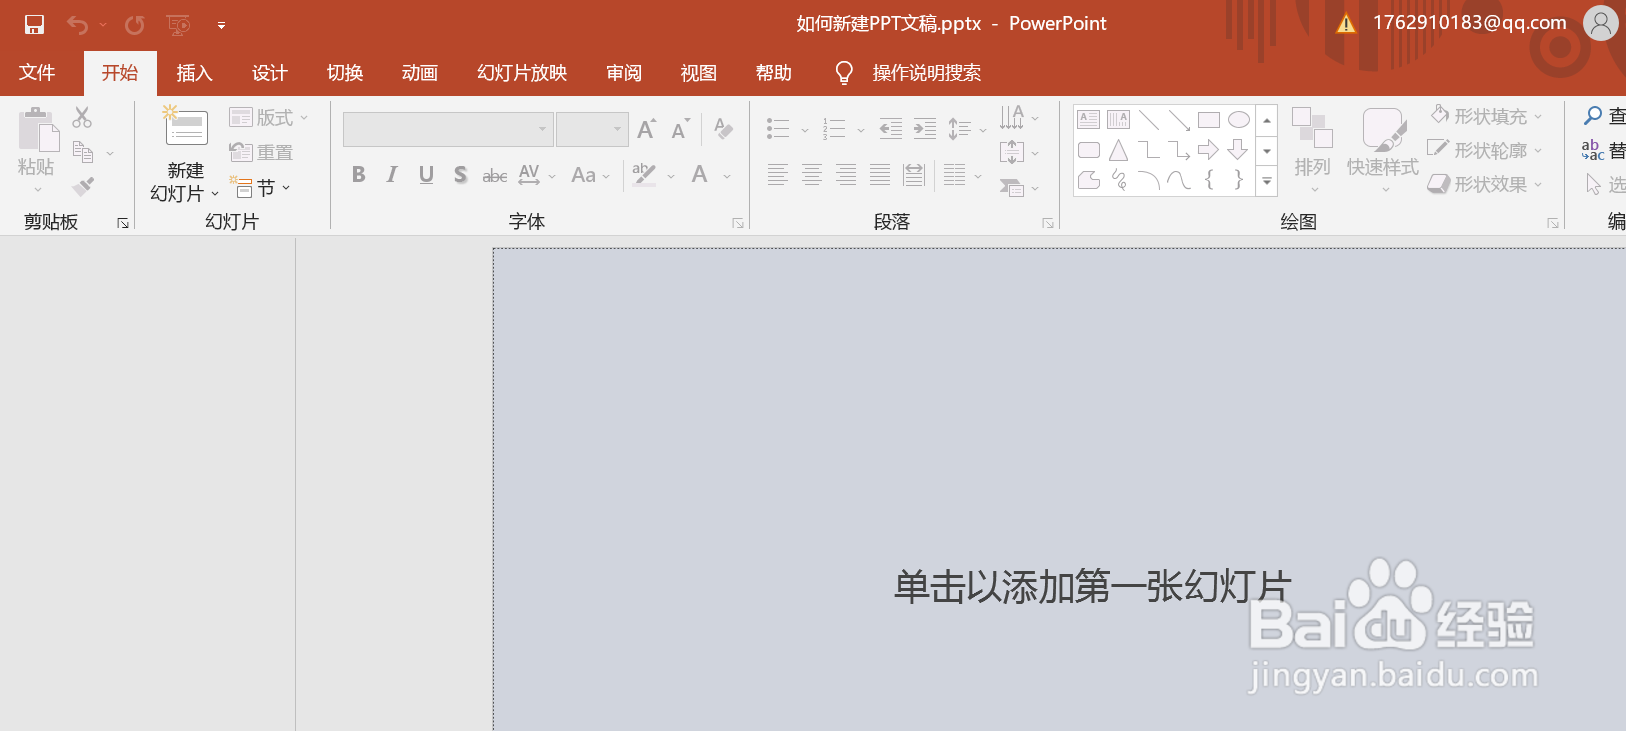Image resolution: width=1626 pixels, height=731 pixels.
Task: Click the 快速样式 quick styles button
Action: [x=1383, y=150]
